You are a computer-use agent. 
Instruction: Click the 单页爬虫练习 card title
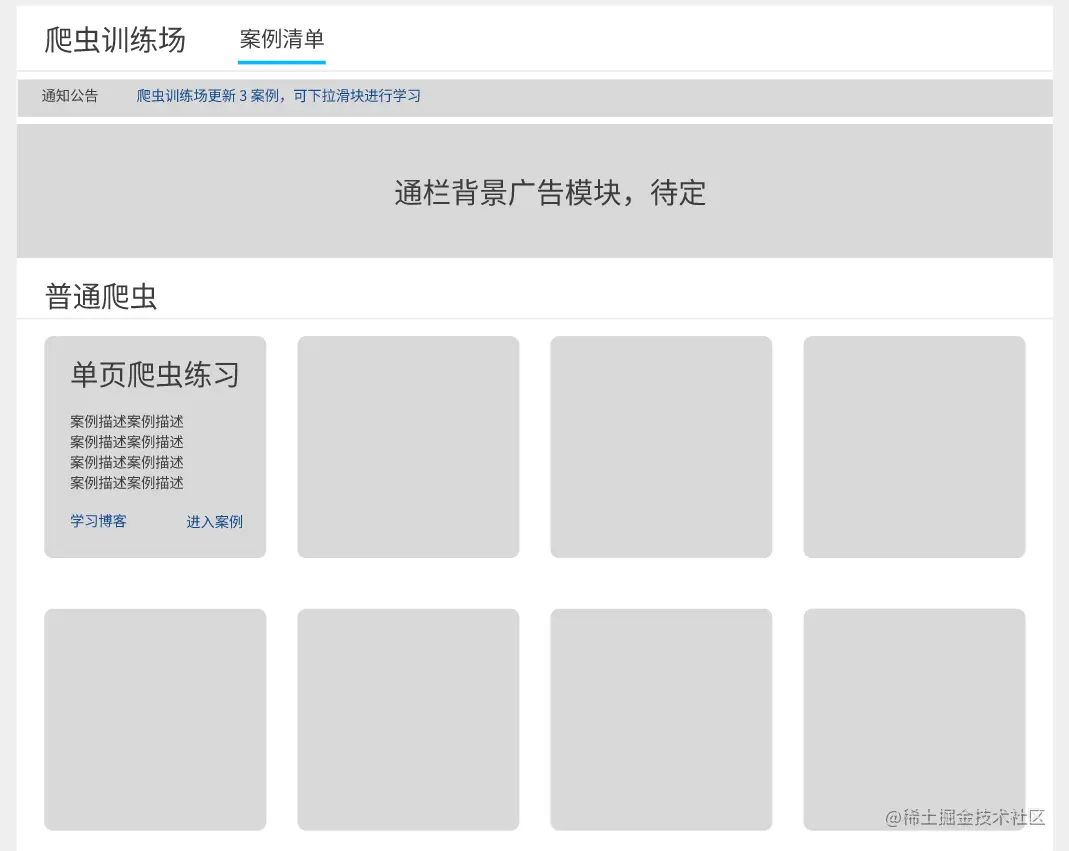(x=152, y=374)
